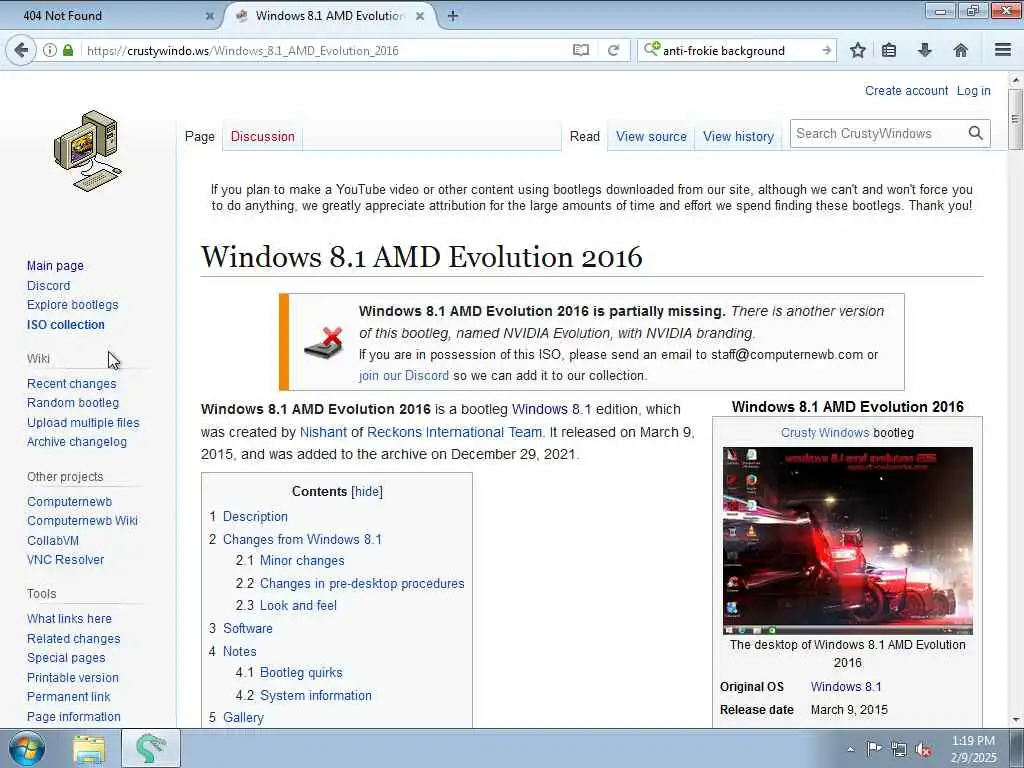The width and height of the screenshot is (1024, 768).
Task: Click the taskbar dragon browser icon
Action: click(150, 749)
